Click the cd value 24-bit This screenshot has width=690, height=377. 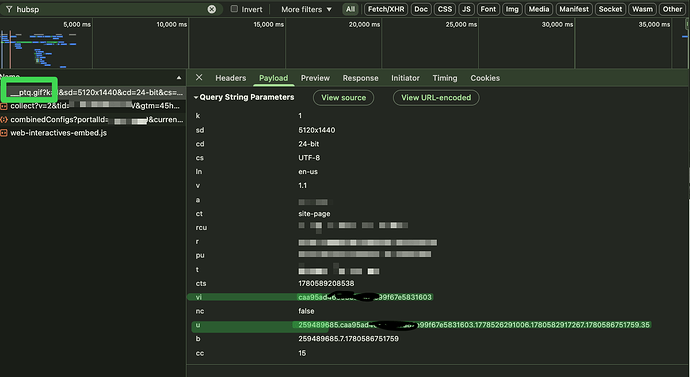pos(308,144)
